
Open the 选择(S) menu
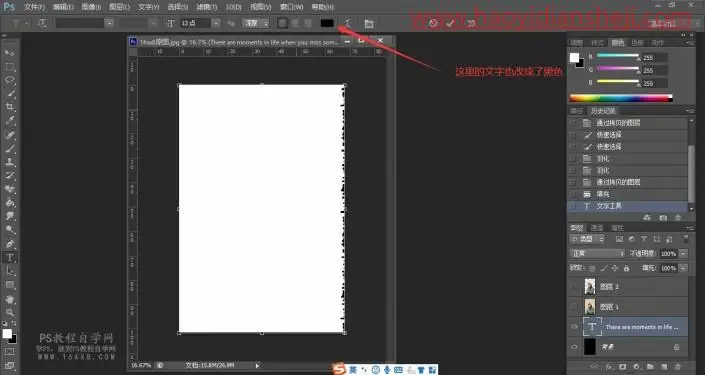pyautogui.click(x=178, y=7)
